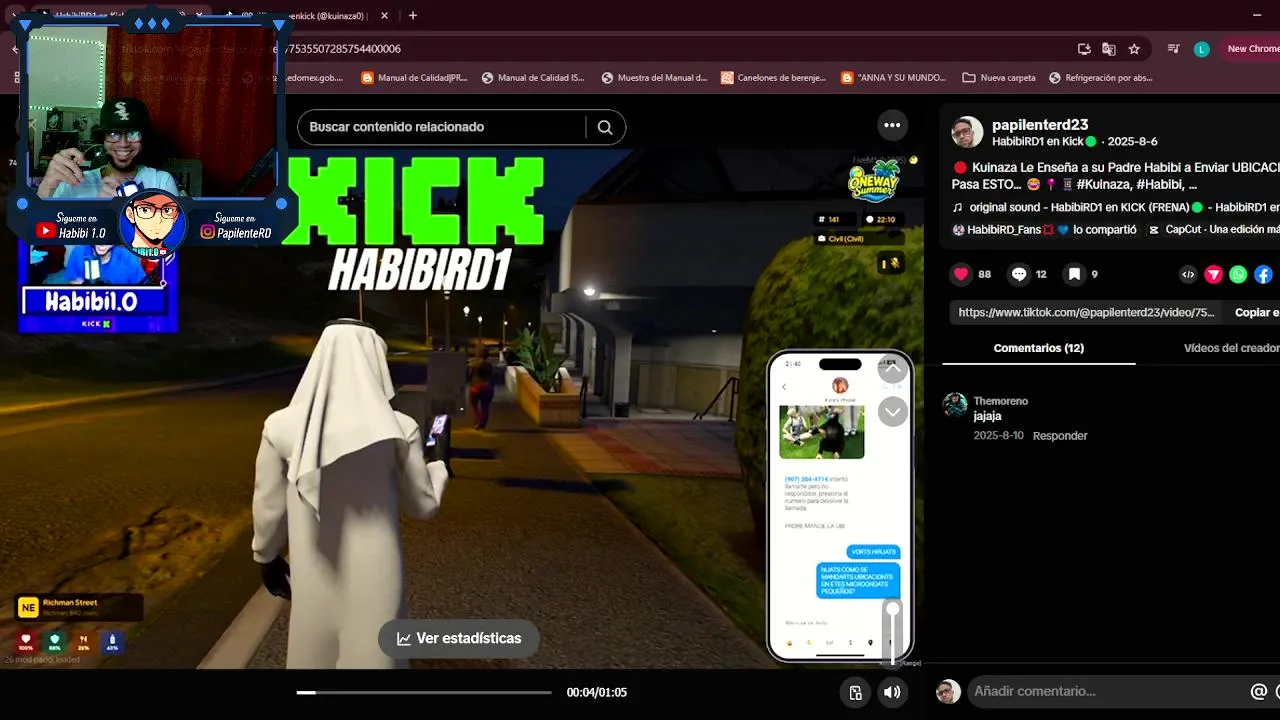Click the #Habibi hashtag
The image size is (1280, 720).
click(1159, 184)
